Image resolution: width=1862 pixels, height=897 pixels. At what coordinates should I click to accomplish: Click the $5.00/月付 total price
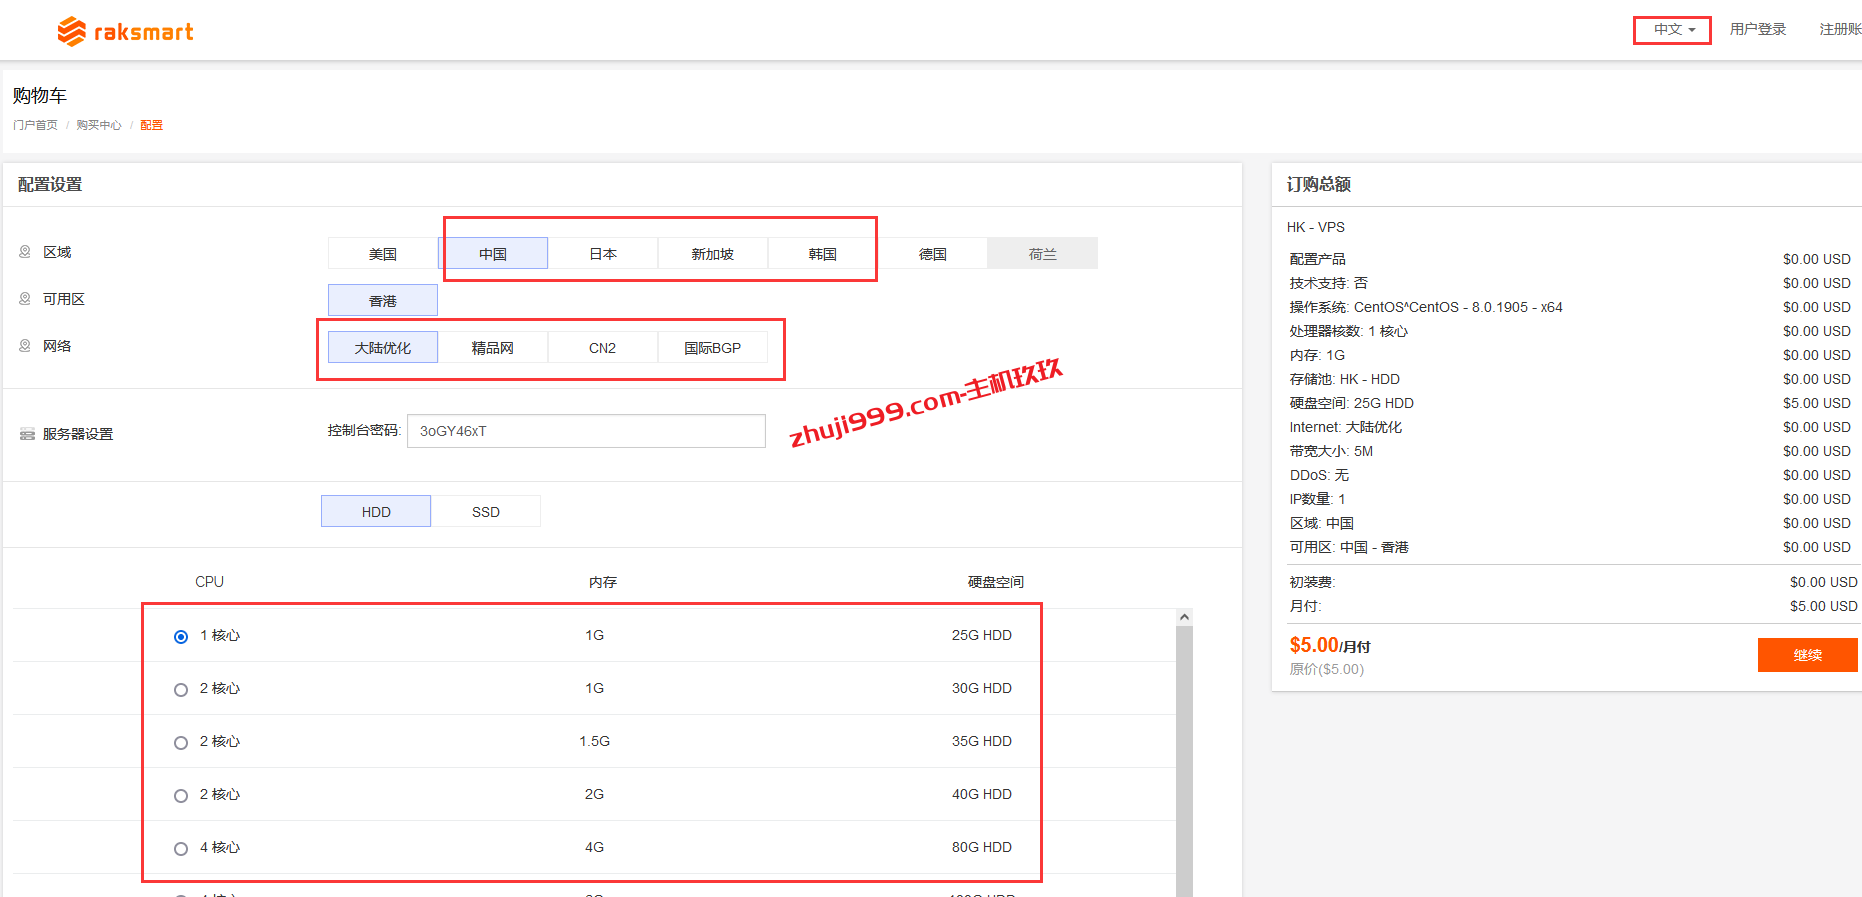coord(1330,645)
